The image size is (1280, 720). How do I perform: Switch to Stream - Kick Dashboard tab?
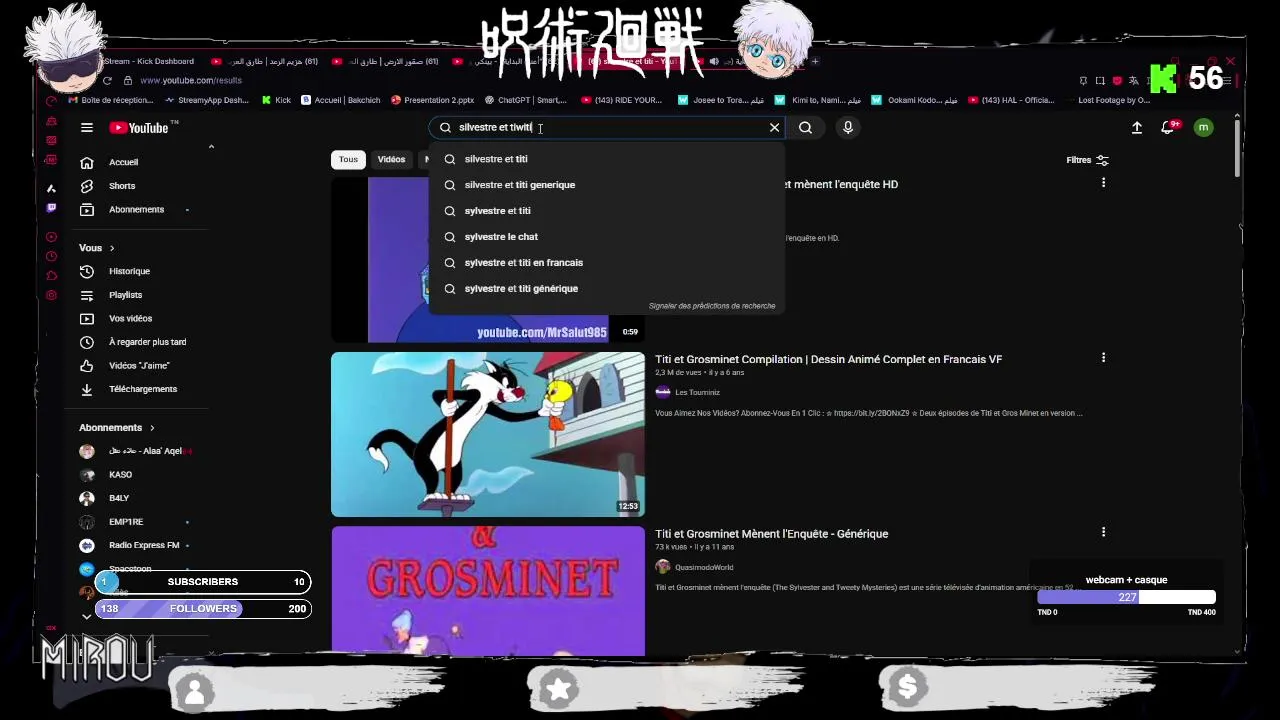(x=148, y=62)
